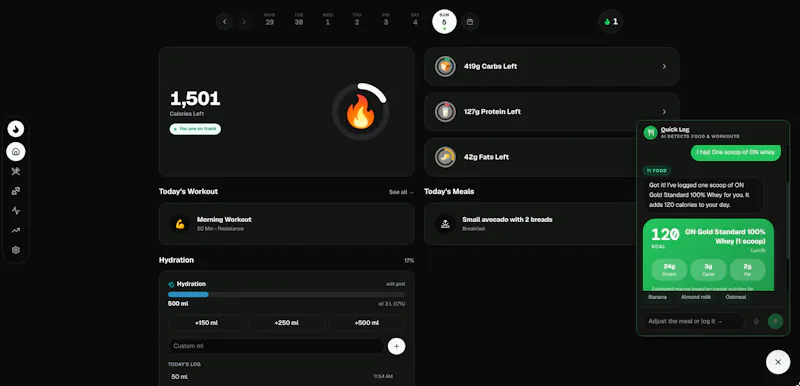Click the FOOD tag in Quick Log
This screenshot has height=386, width=800.
point(657,171)
